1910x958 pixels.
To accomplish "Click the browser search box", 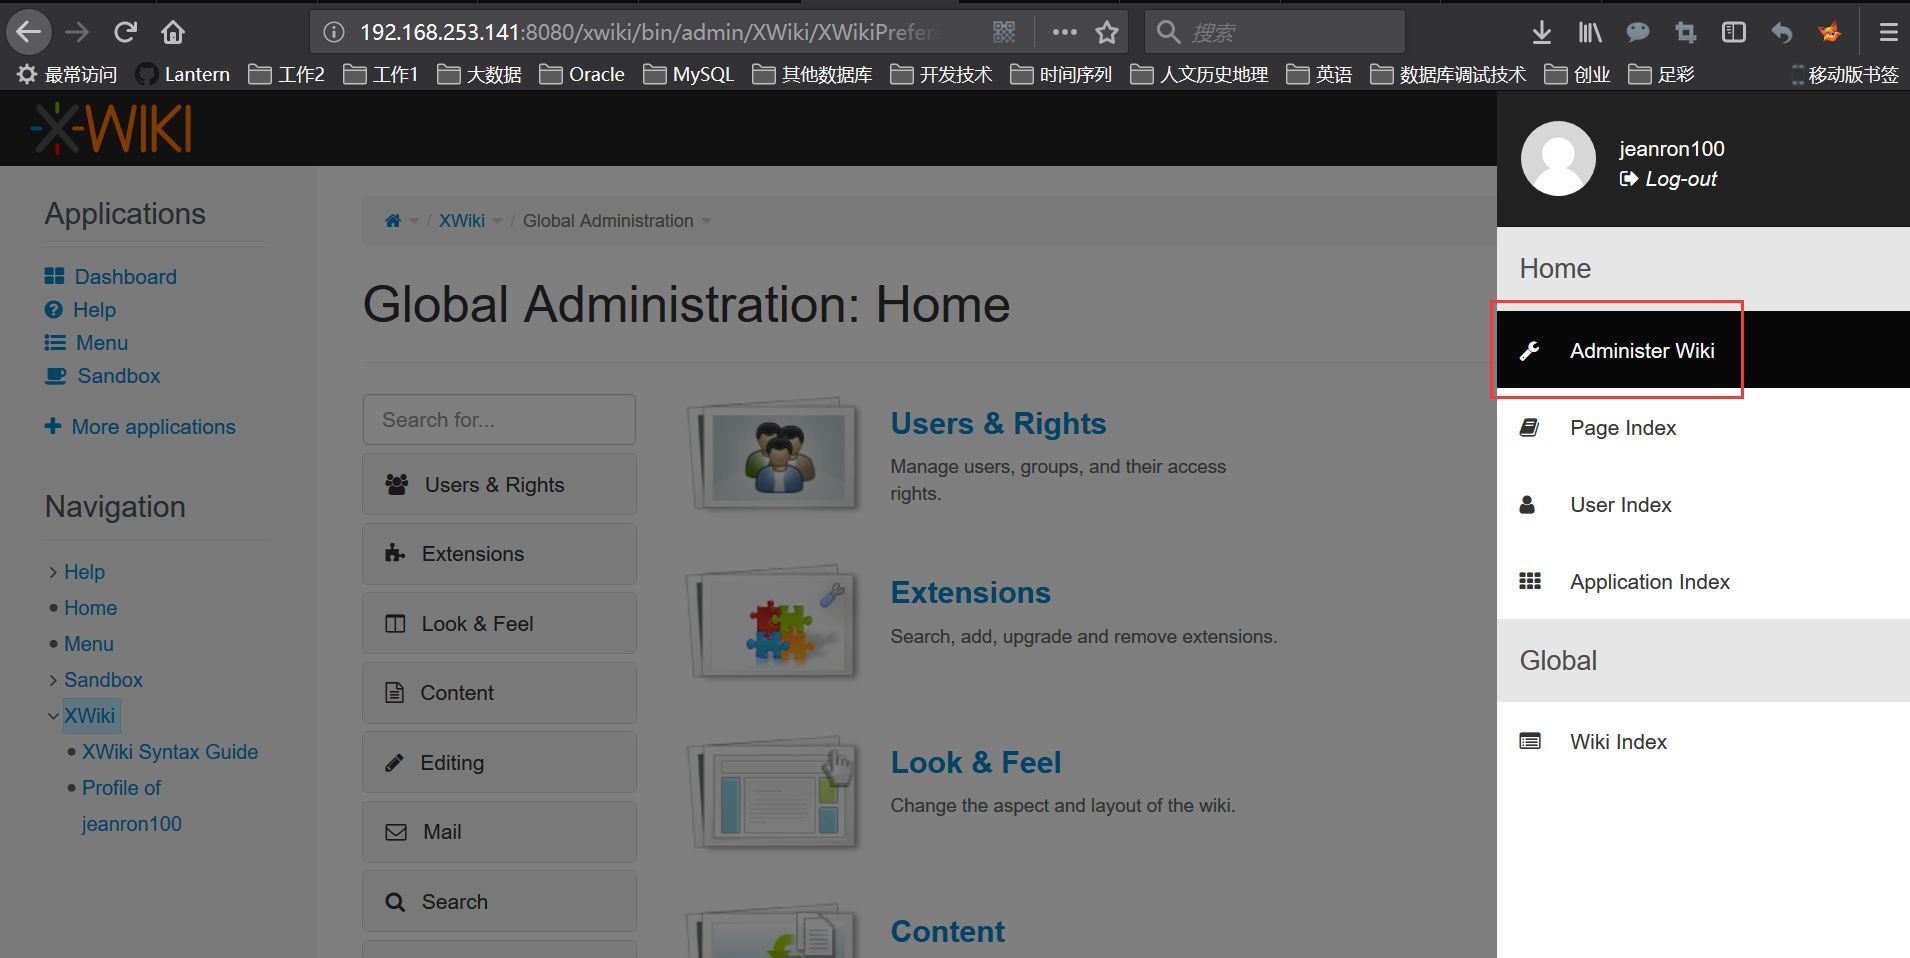I will point(1275,32).
